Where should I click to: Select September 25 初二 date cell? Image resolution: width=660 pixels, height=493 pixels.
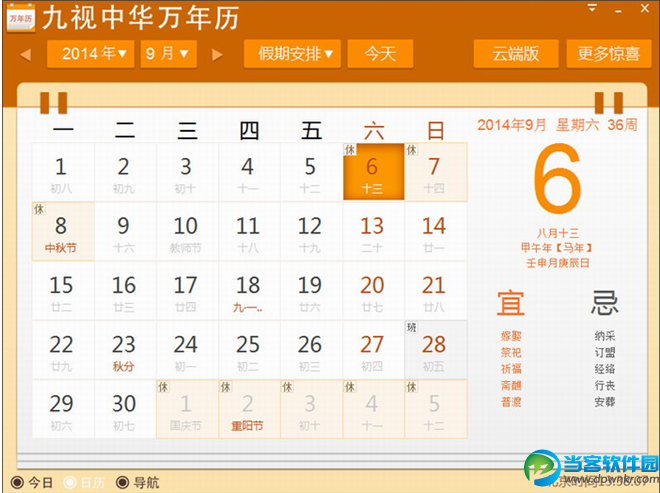click(x=249, y=350)
